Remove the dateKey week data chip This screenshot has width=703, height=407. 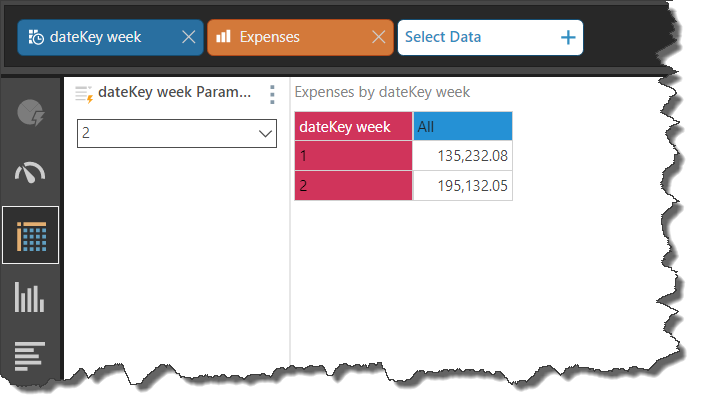[x=188, y=38]
